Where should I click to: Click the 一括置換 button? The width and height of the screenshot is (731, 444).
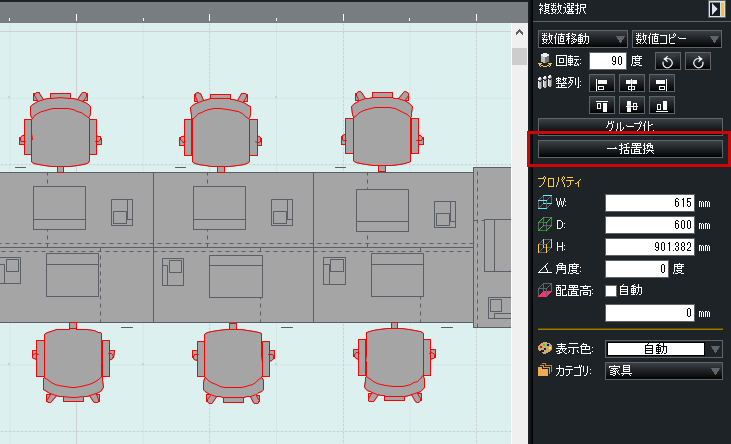(630, 149)
